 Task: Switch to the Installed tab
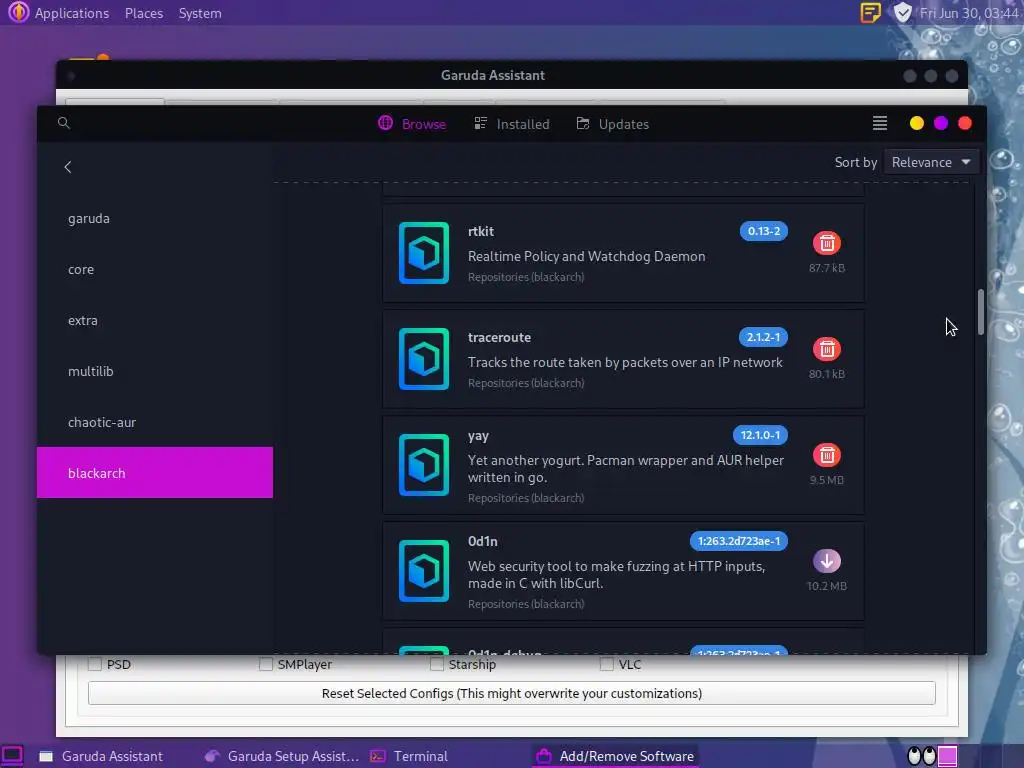click(x=512, y=124)
